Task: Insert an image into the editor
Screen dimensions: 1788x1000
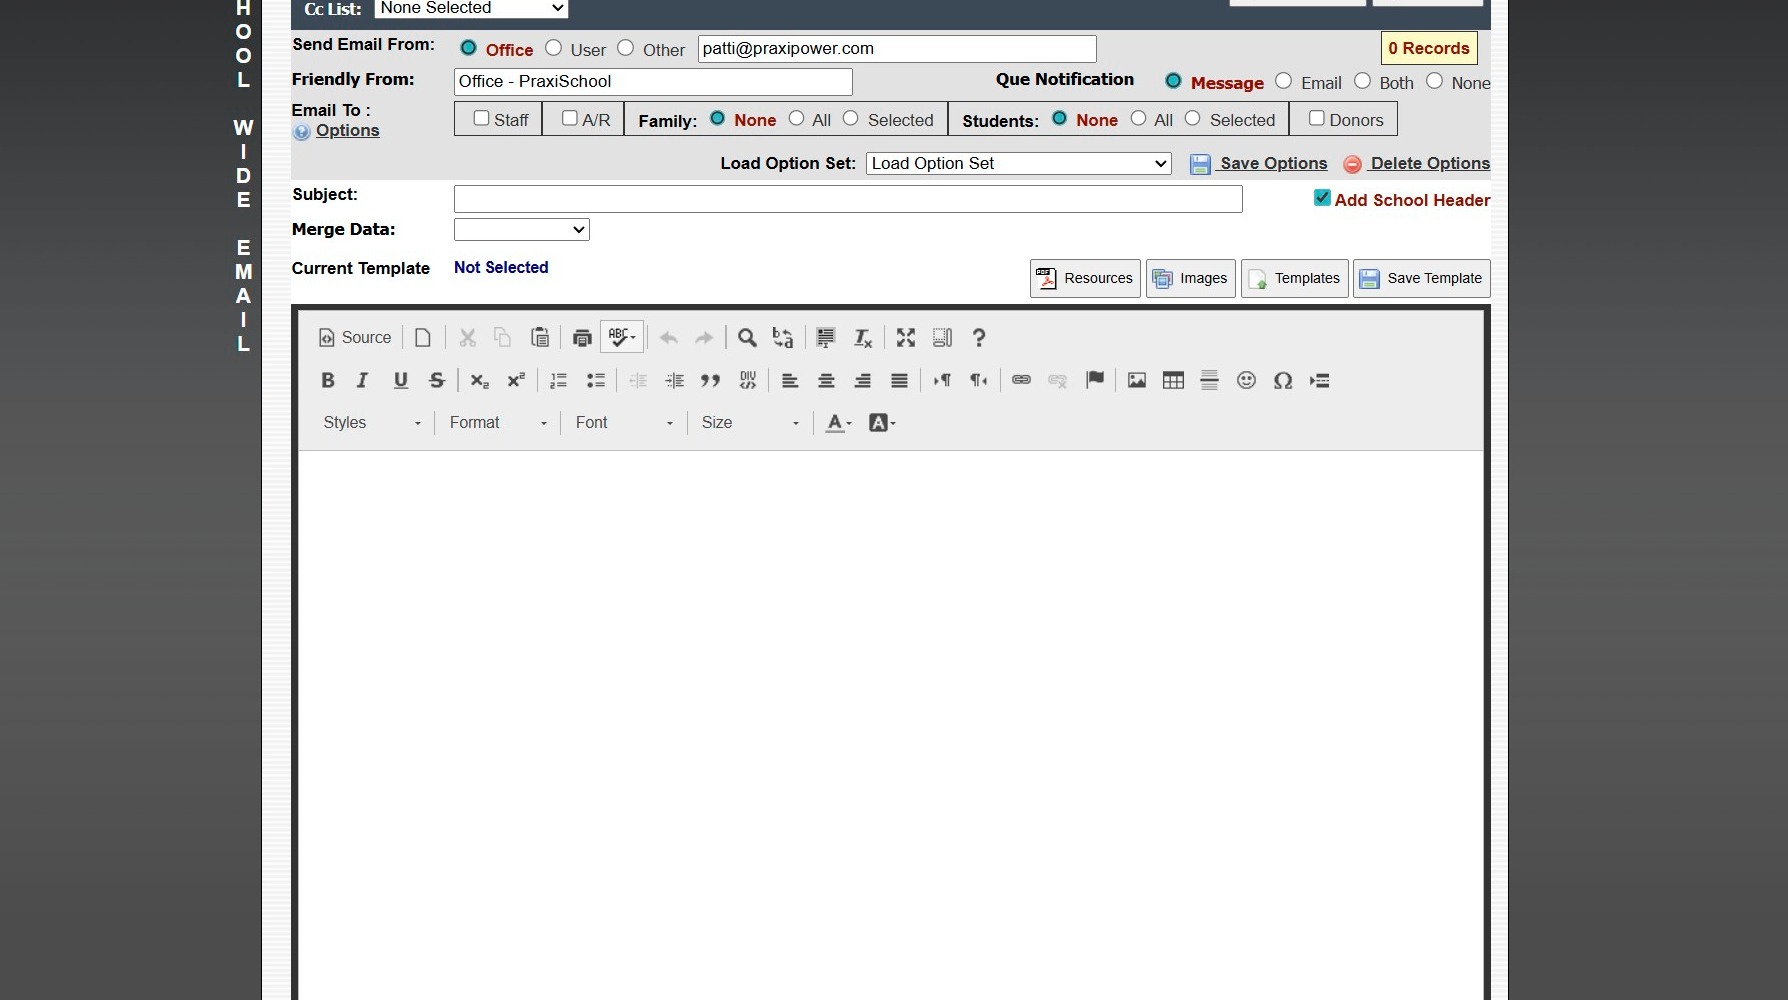Action: 1137,380
